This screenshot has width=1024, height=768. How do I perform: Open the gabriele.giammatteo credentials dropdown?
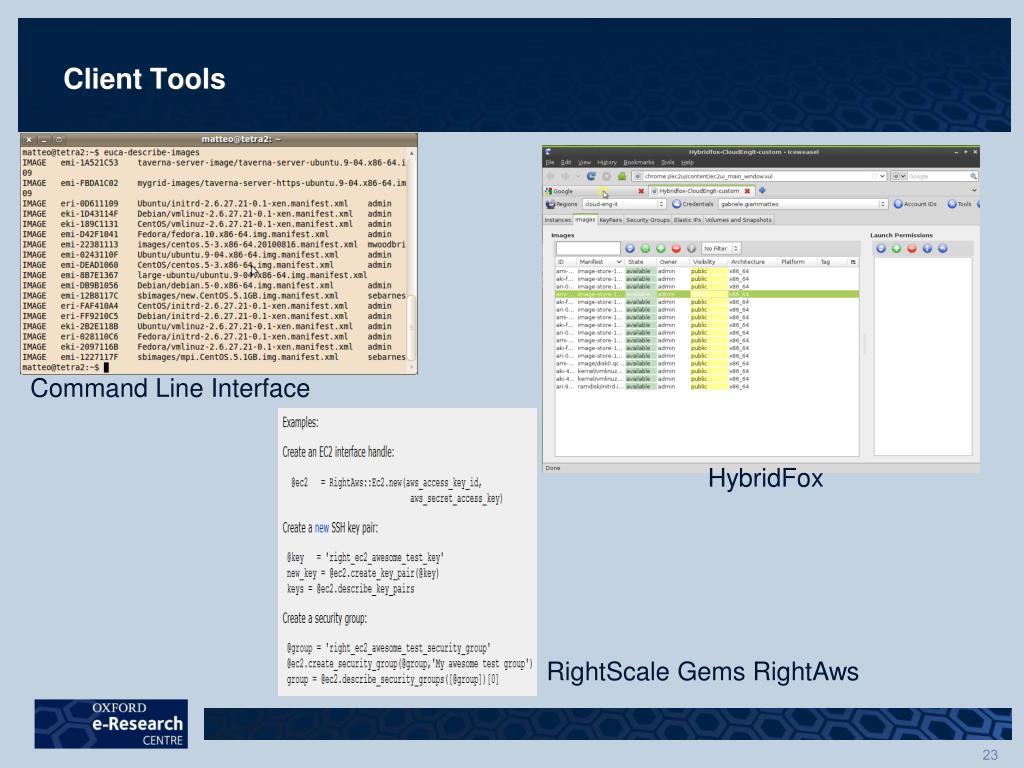803,204
